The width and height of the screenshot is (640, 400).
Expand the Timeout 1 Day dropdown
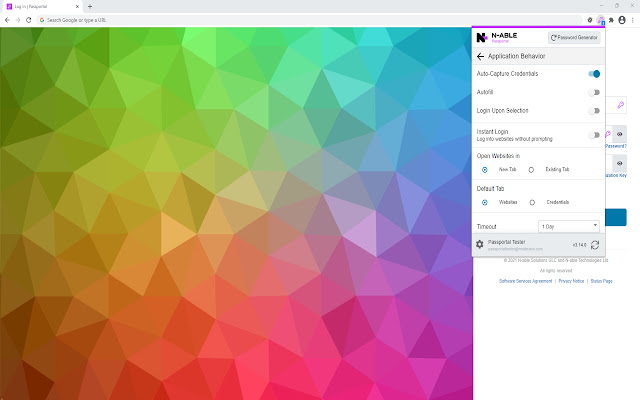568,226
